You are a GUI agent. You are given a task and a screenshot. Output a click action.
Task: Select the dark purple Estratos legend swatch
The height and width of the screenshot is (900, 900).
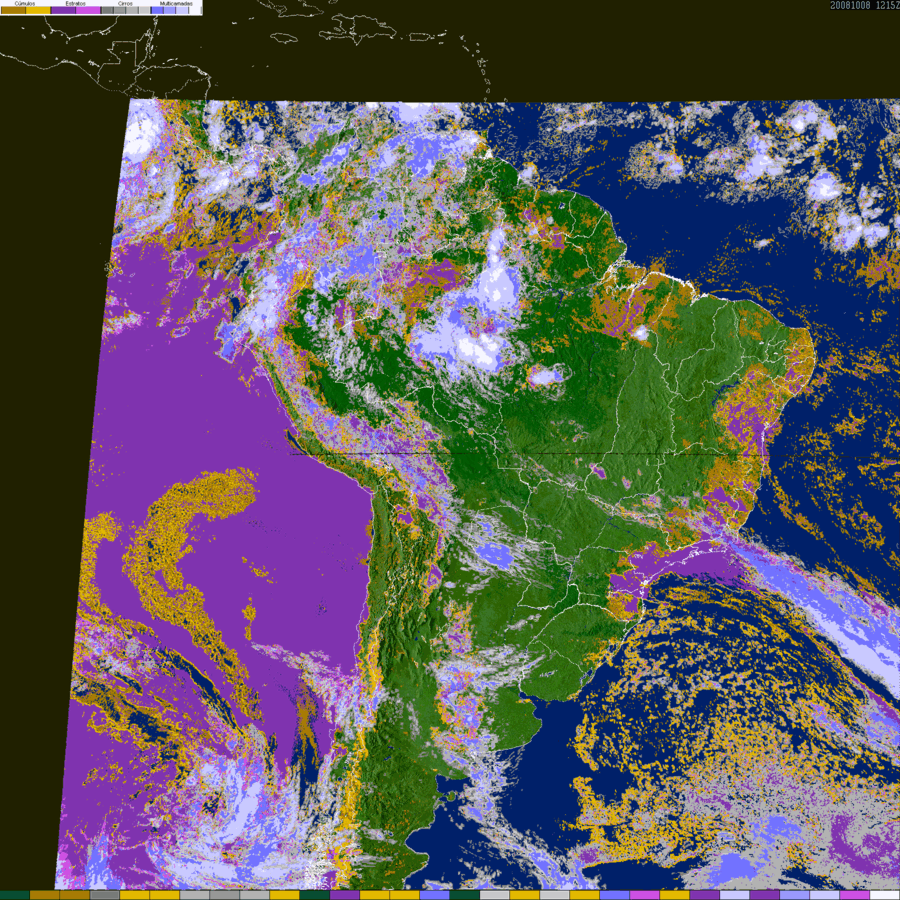[x=63, y=10]
